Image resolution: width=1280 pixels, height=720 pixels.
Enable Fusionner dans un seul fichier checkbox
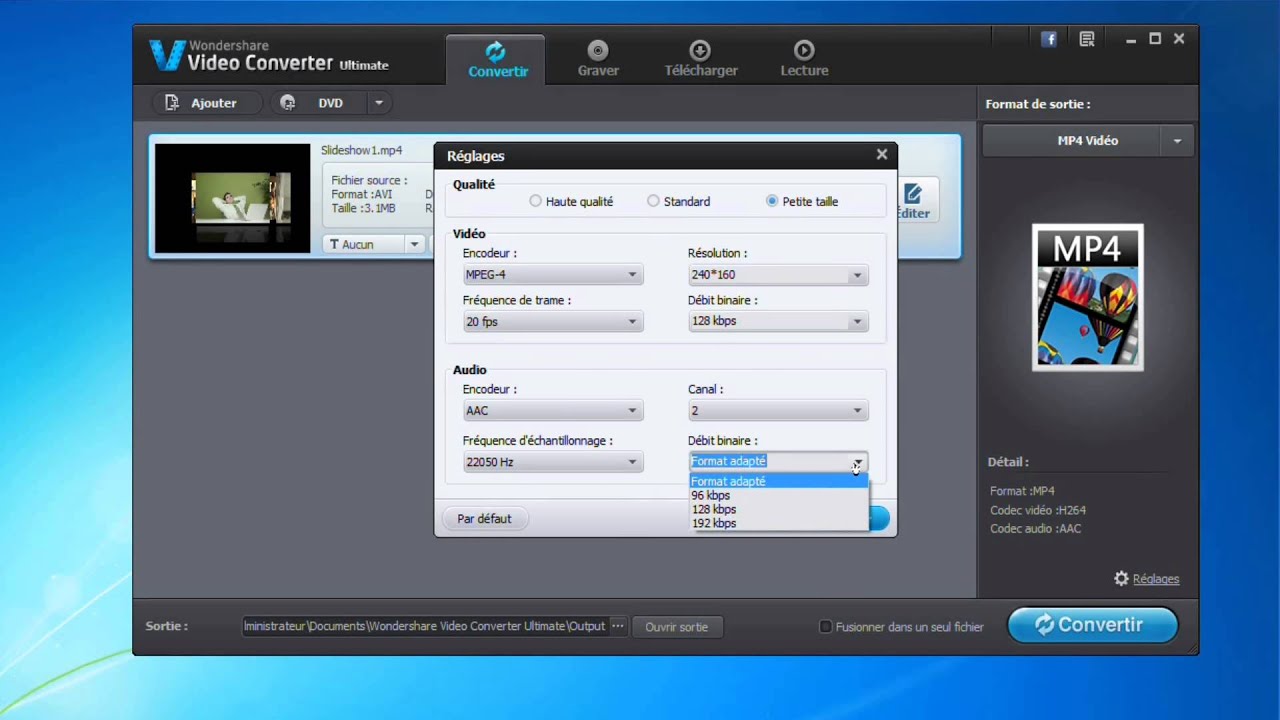pos(825,627)
